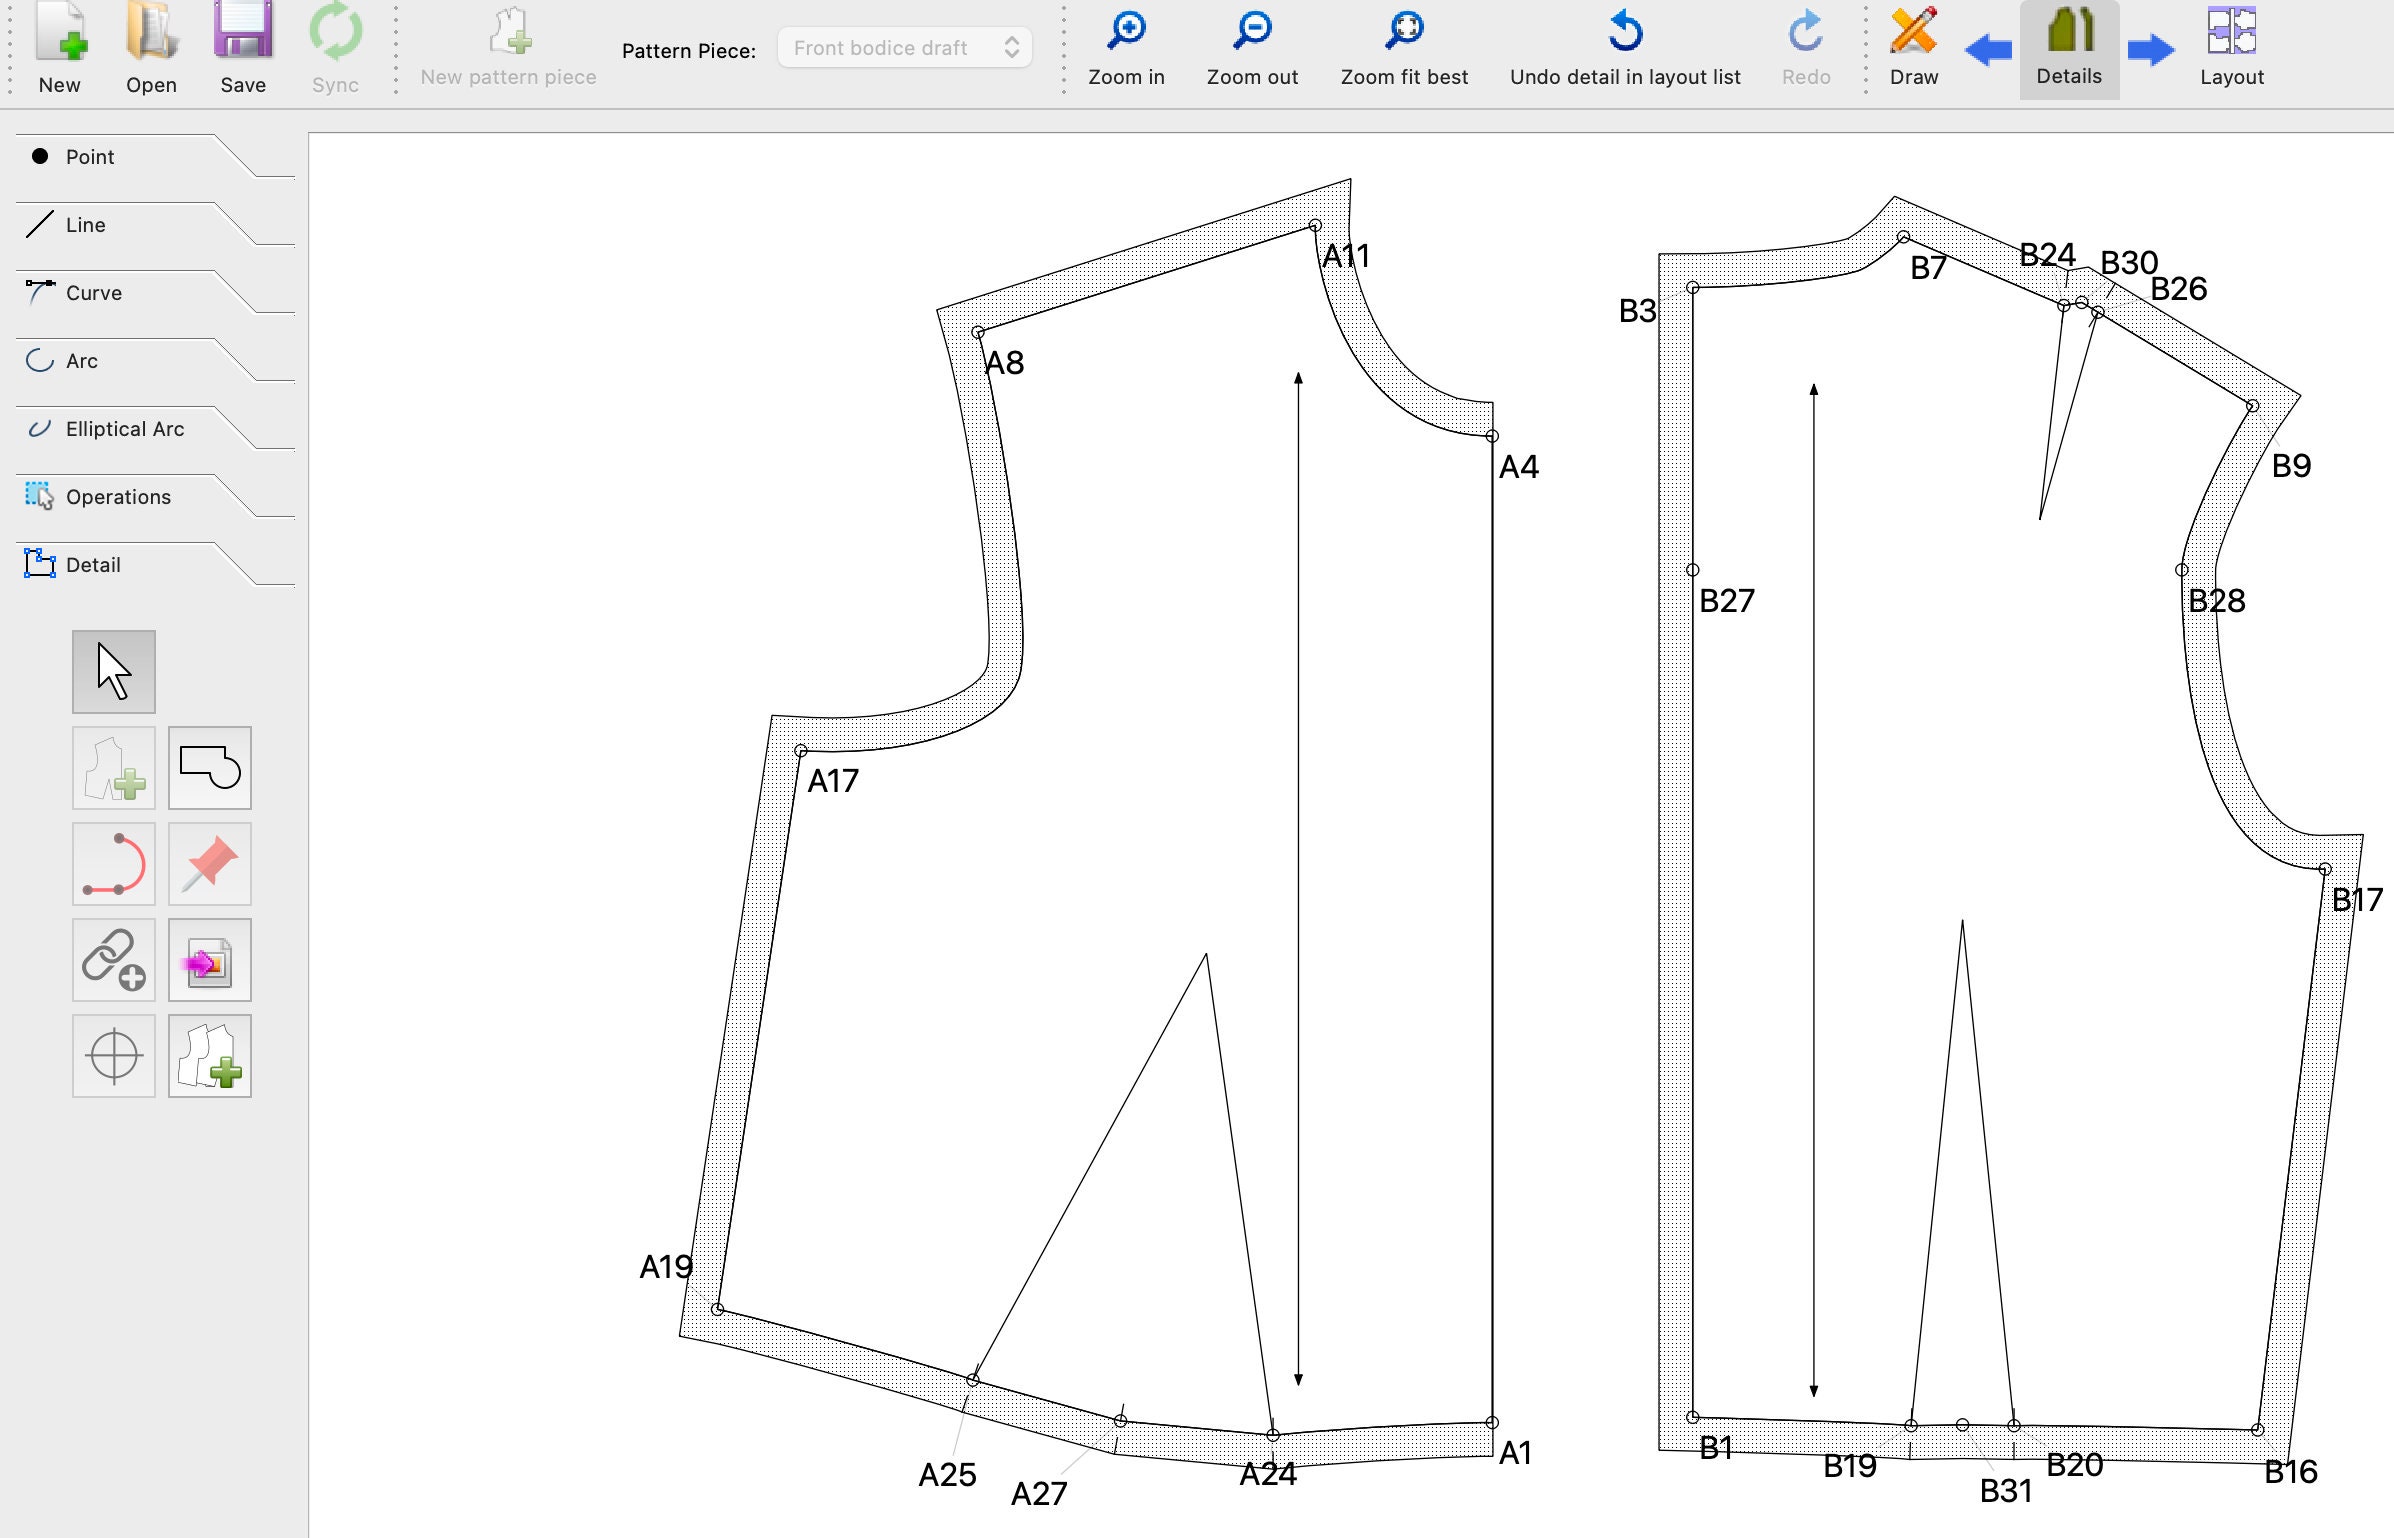The image size is (2394, 1538).
Task: Select the New detail tool
Action: 113,770
